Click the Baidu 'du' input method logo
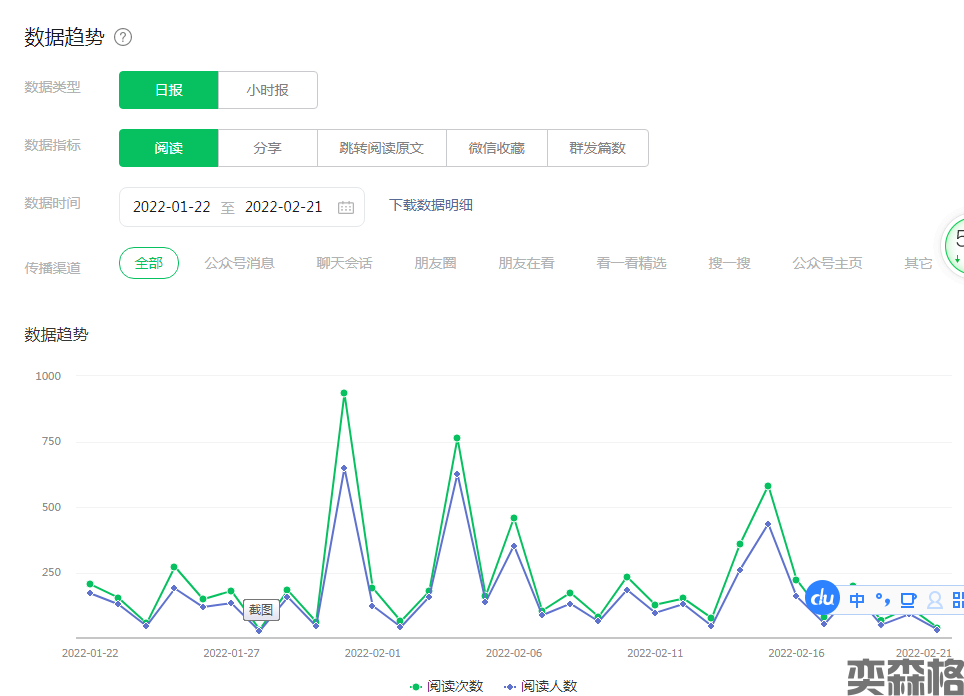 click(823, 598)
